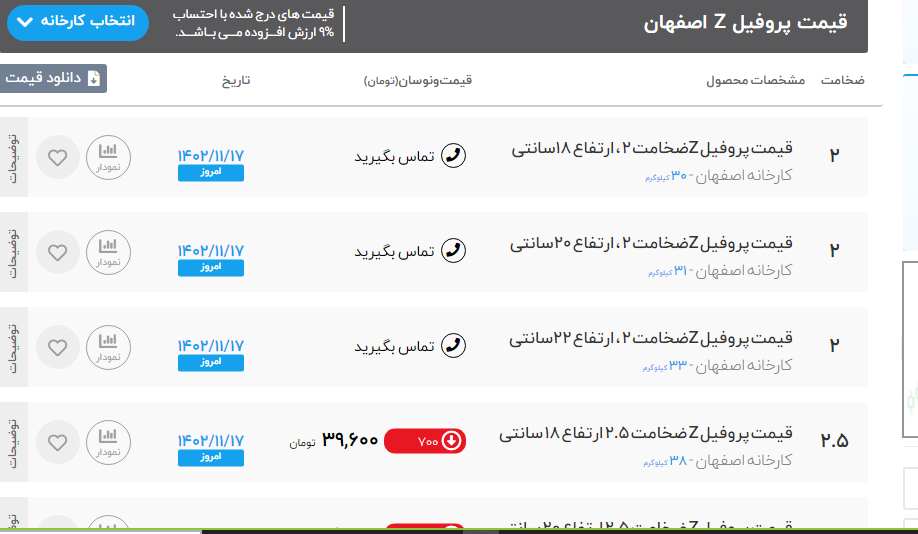The height and width of the screenshot is (534, 918).
Task: Toggle favorite heart for 2.5mm height 18 profile
Action: tap(58, 442)
